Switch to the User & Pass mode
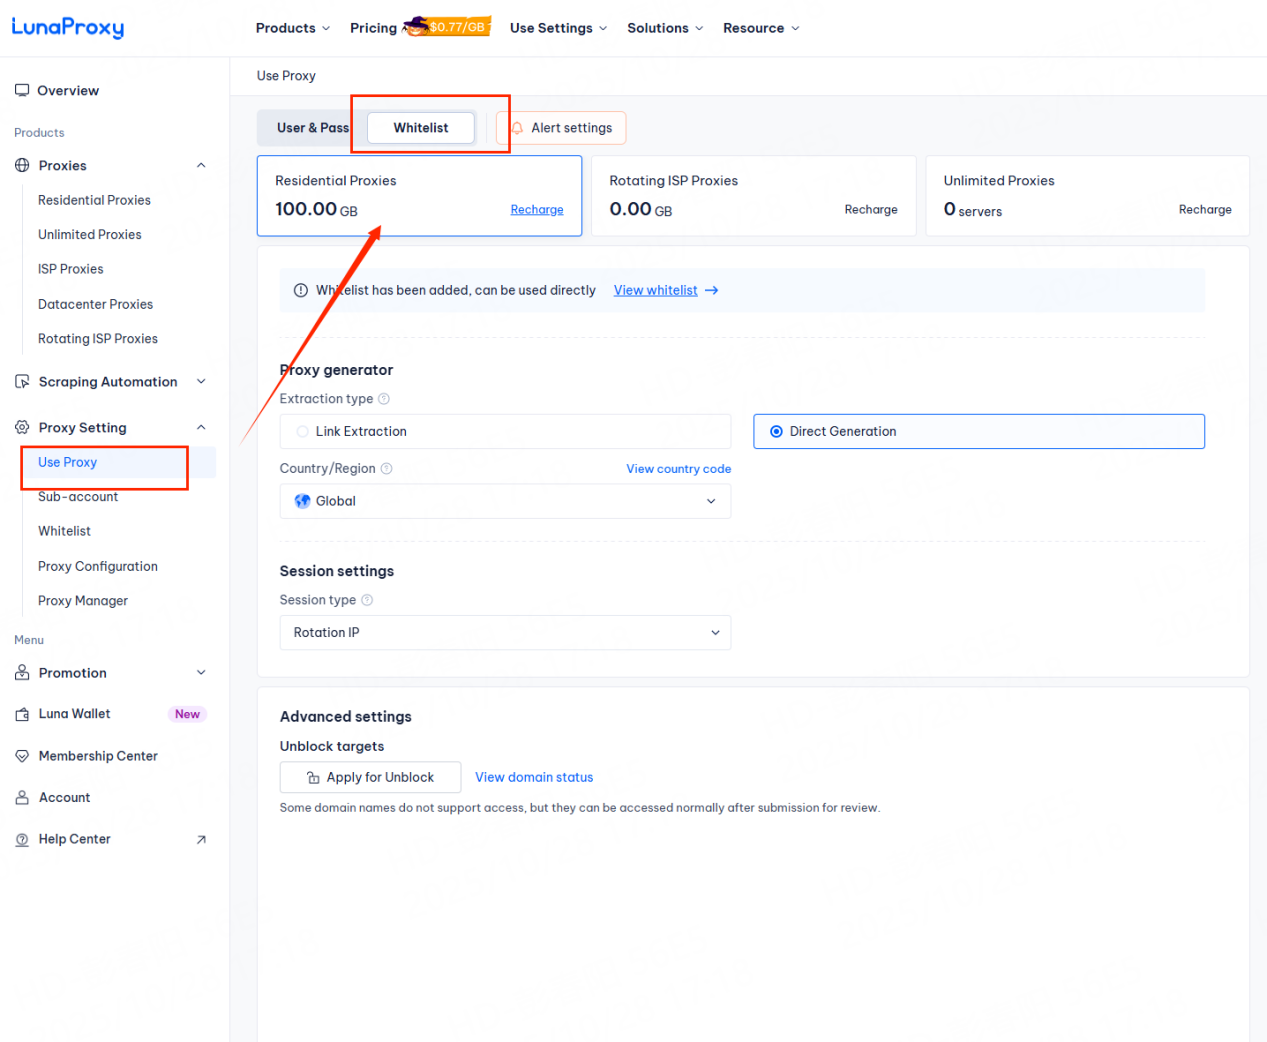The image size is (1267, 1042). (311, 128)
